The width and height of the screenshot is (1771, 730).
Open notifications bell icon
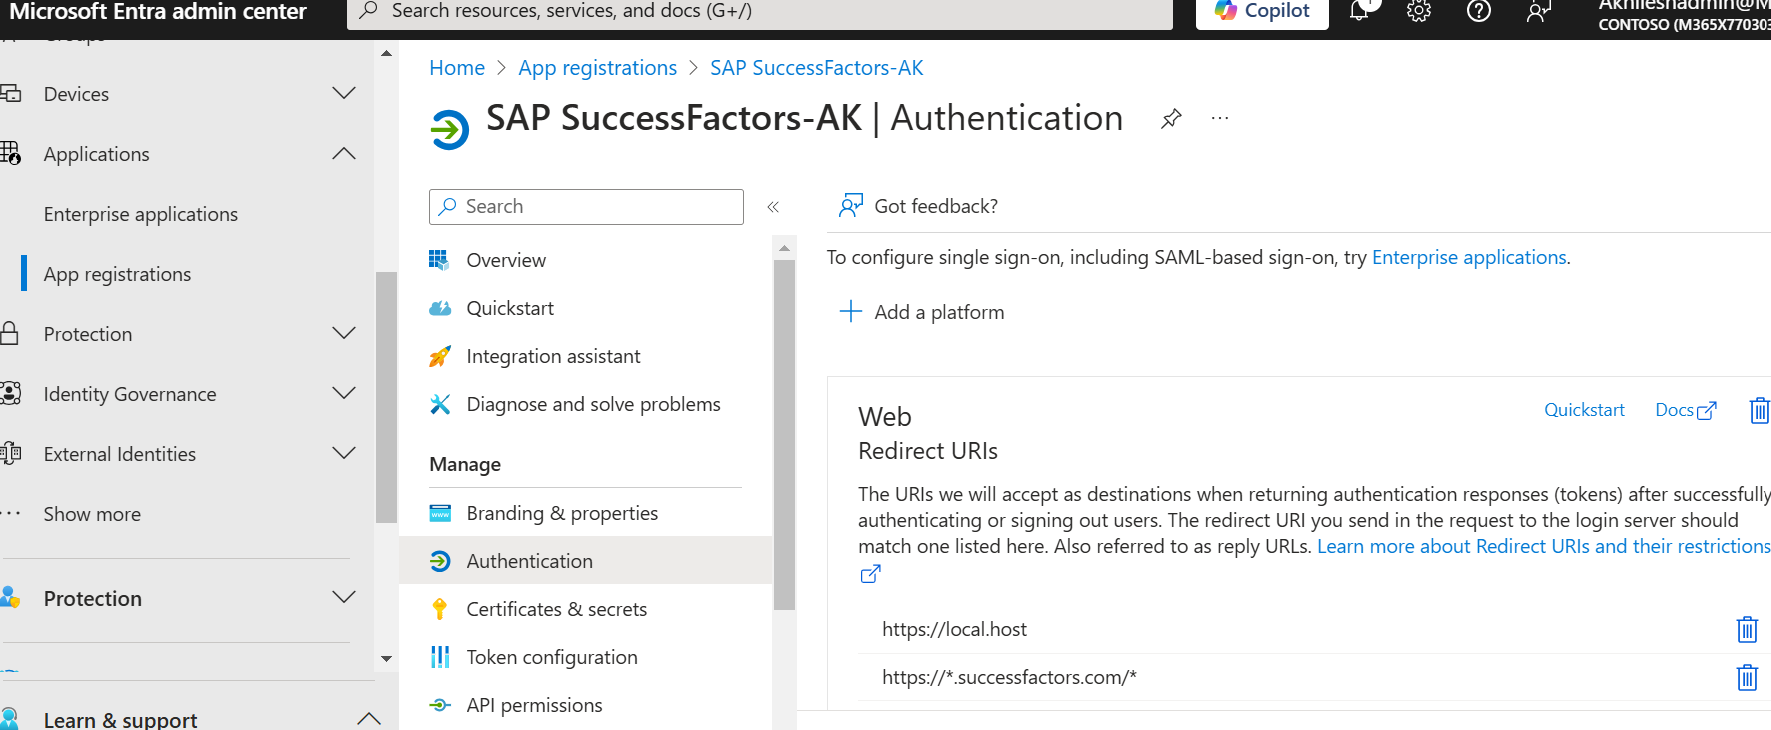(1360, 11)
